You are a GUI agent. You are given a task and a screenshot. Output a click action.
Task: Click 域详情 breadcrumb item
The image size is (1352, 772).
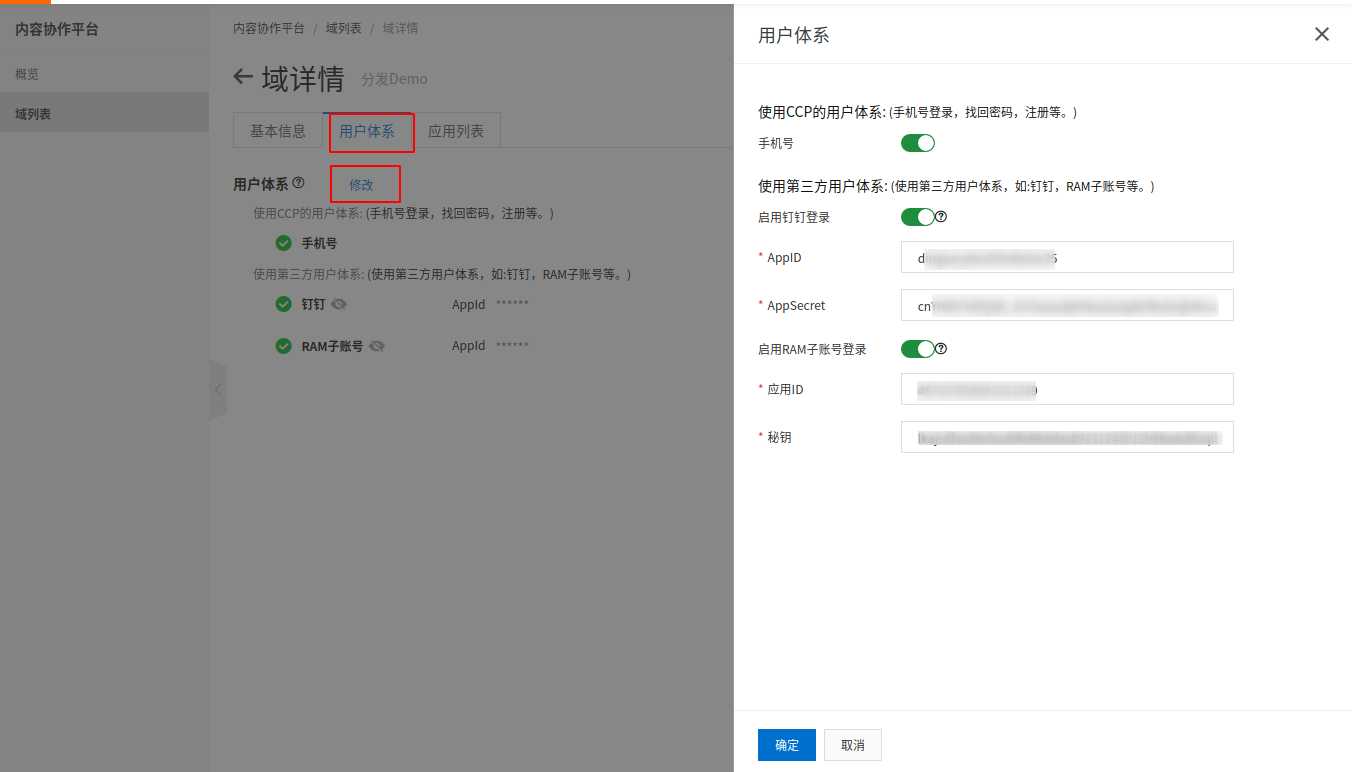tap(400, 28)
